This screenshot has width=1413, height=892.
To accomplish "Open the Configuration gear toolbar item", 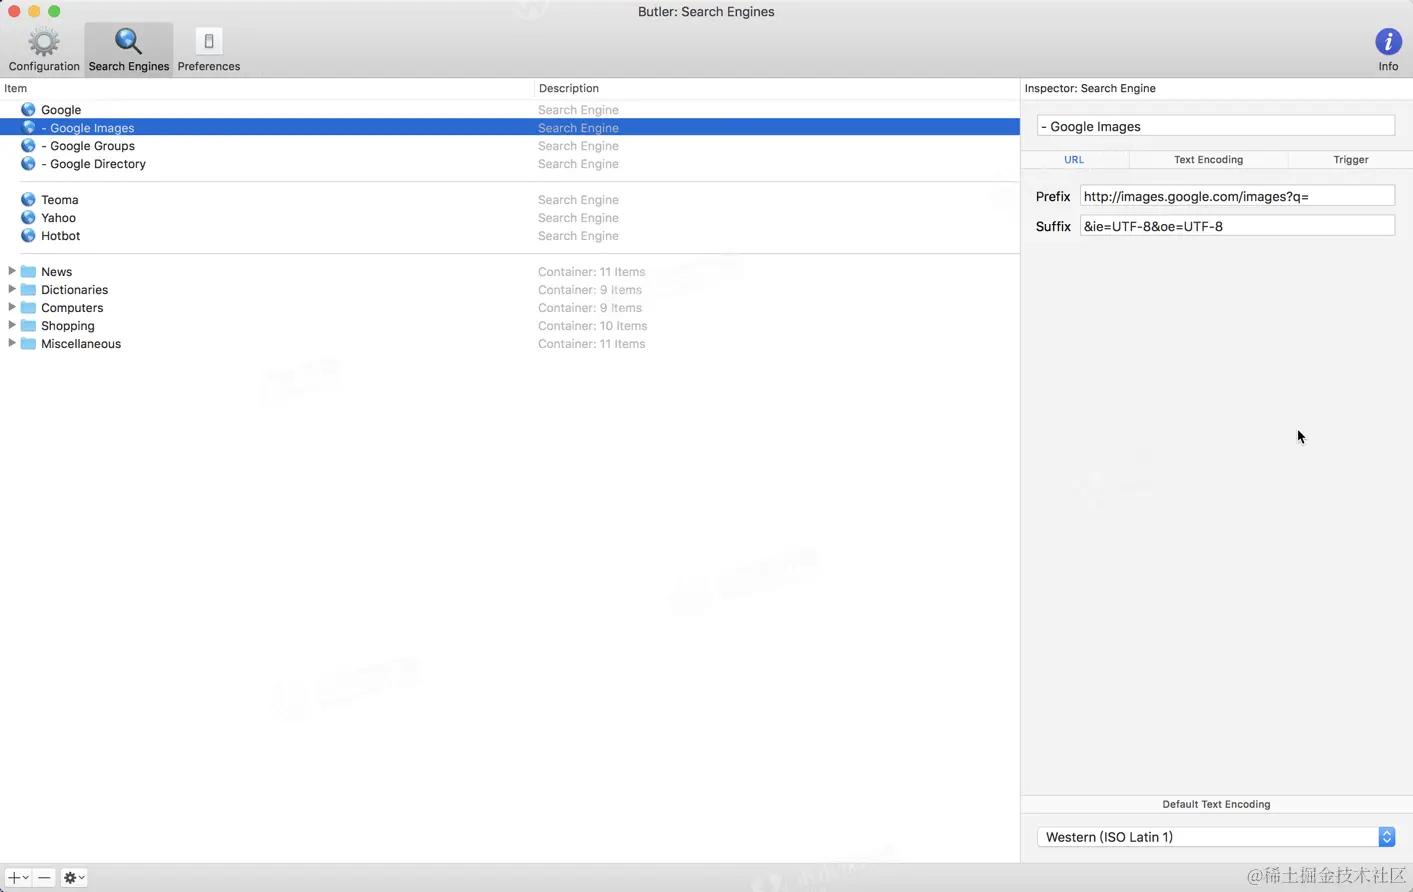I will pos(44,49).
